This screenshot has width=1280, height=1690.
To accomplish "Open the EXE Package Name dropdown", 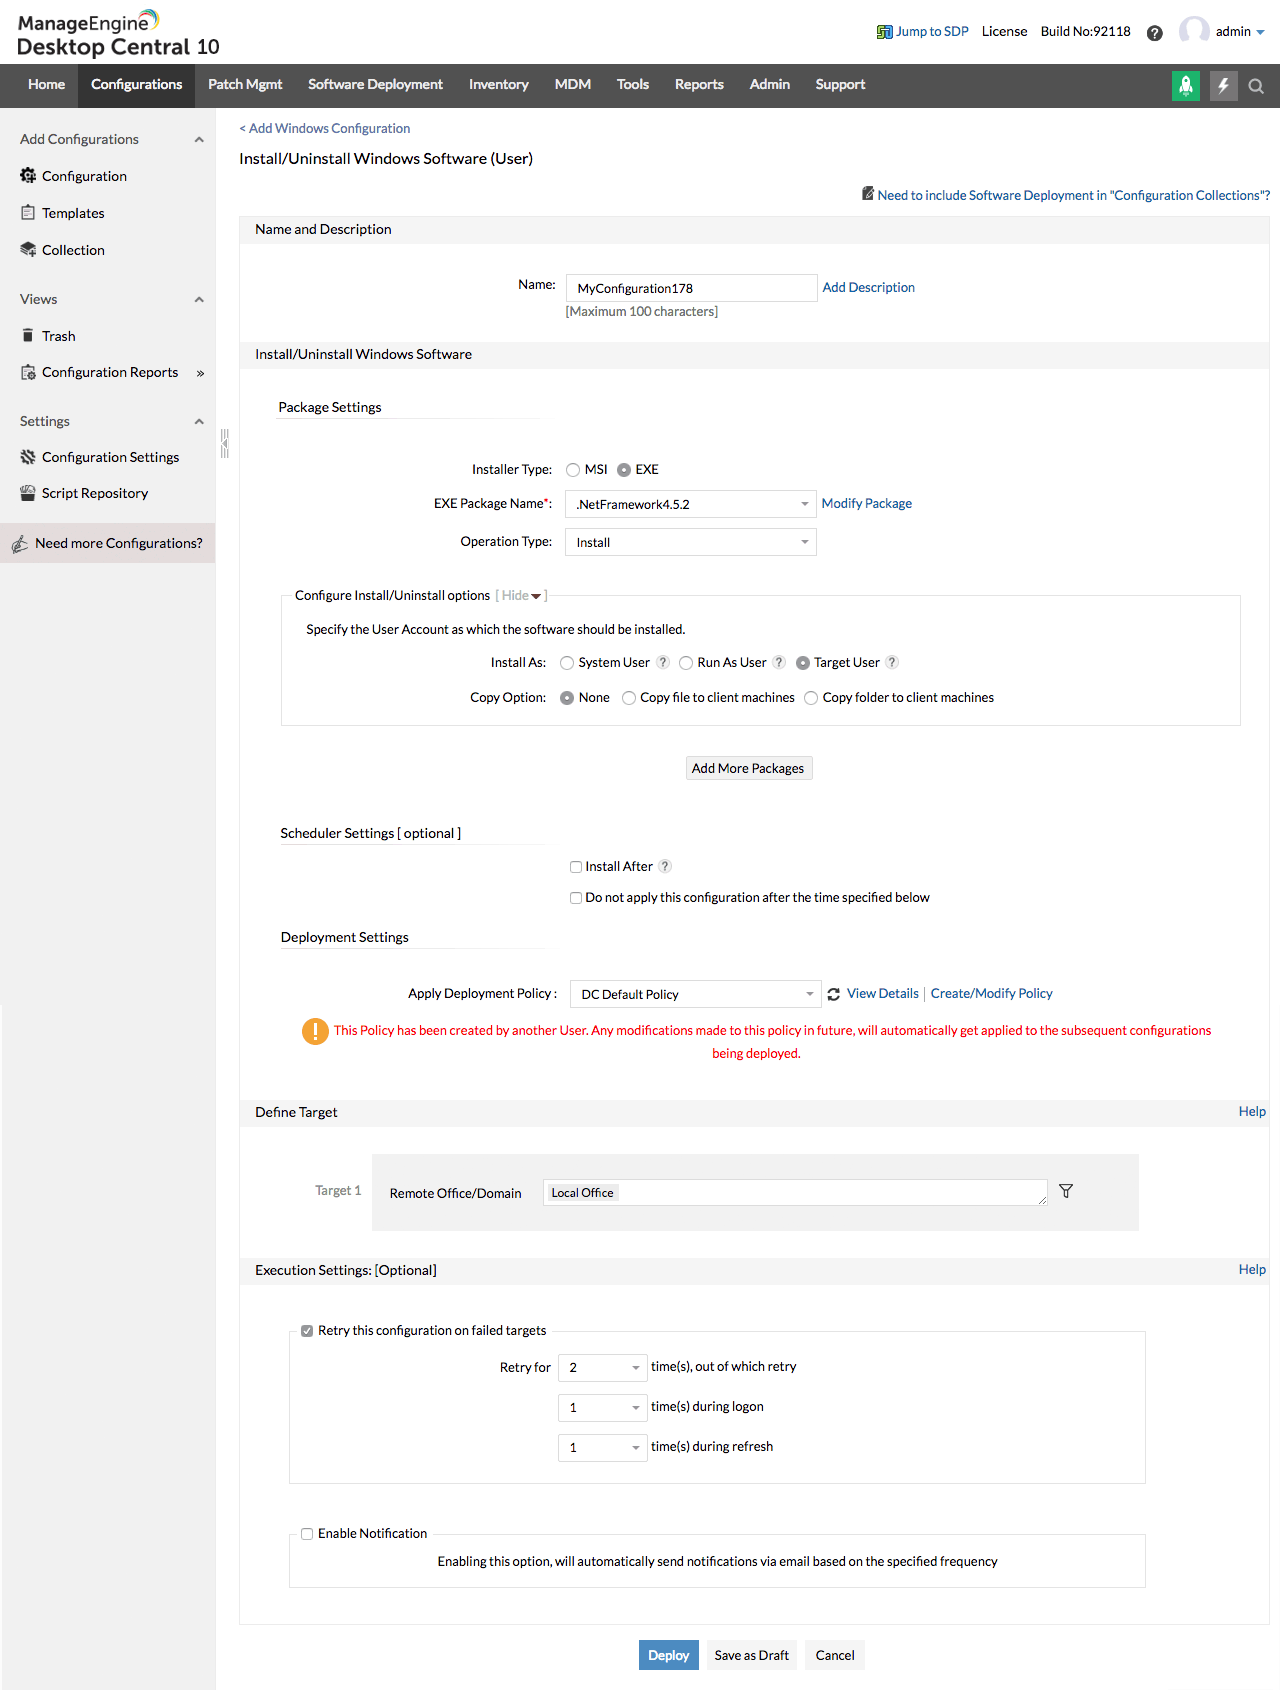I will (691, 504).
